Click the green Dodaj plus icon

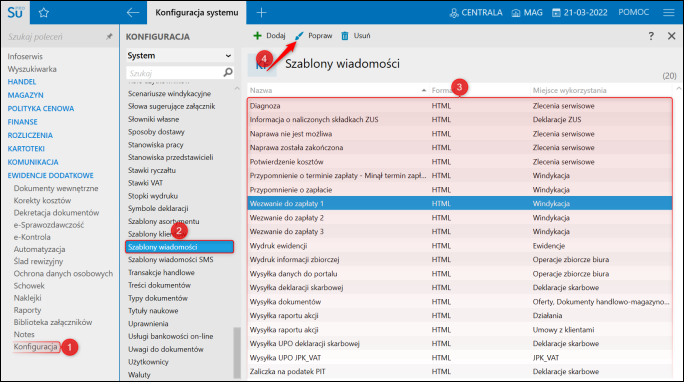pyautogui.click(x=257, y=36)
